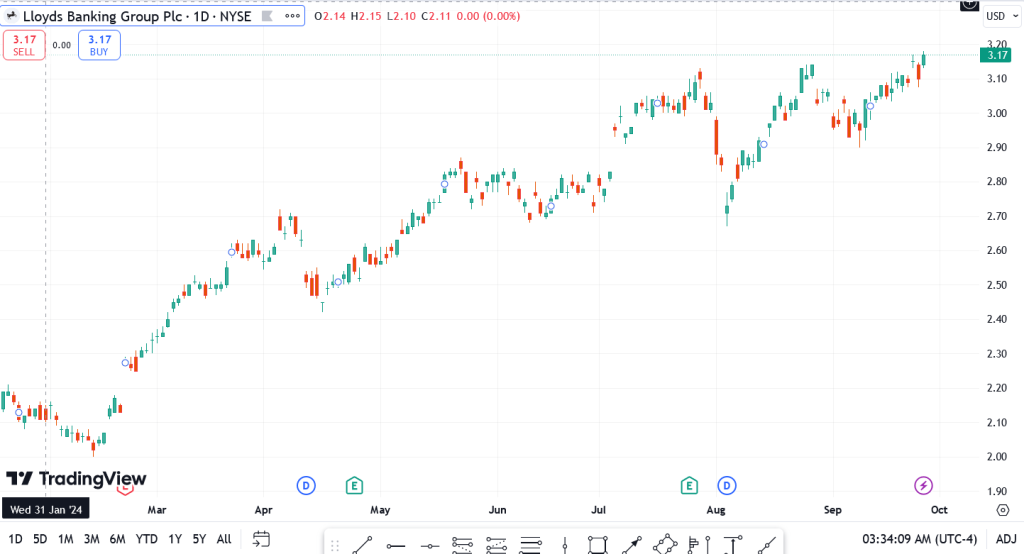This screenshot has width=1024, height=554.
Task: Select the horizontal ray drawing tool
Action: (396, 546)
